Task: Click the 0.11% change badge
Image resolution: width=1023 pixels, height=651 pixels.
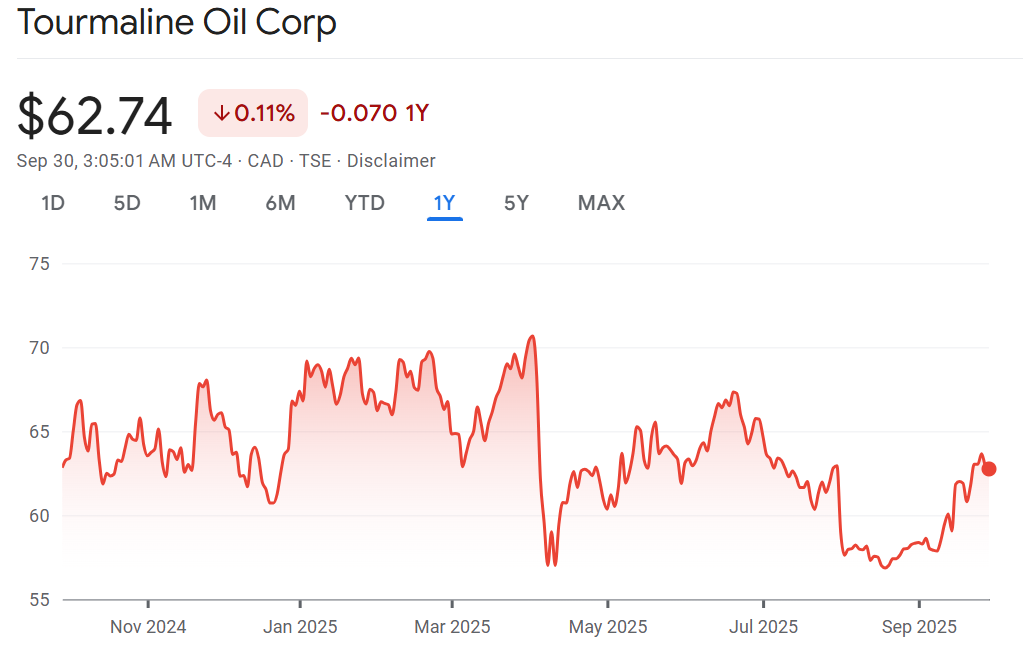Action: [253, 114]
